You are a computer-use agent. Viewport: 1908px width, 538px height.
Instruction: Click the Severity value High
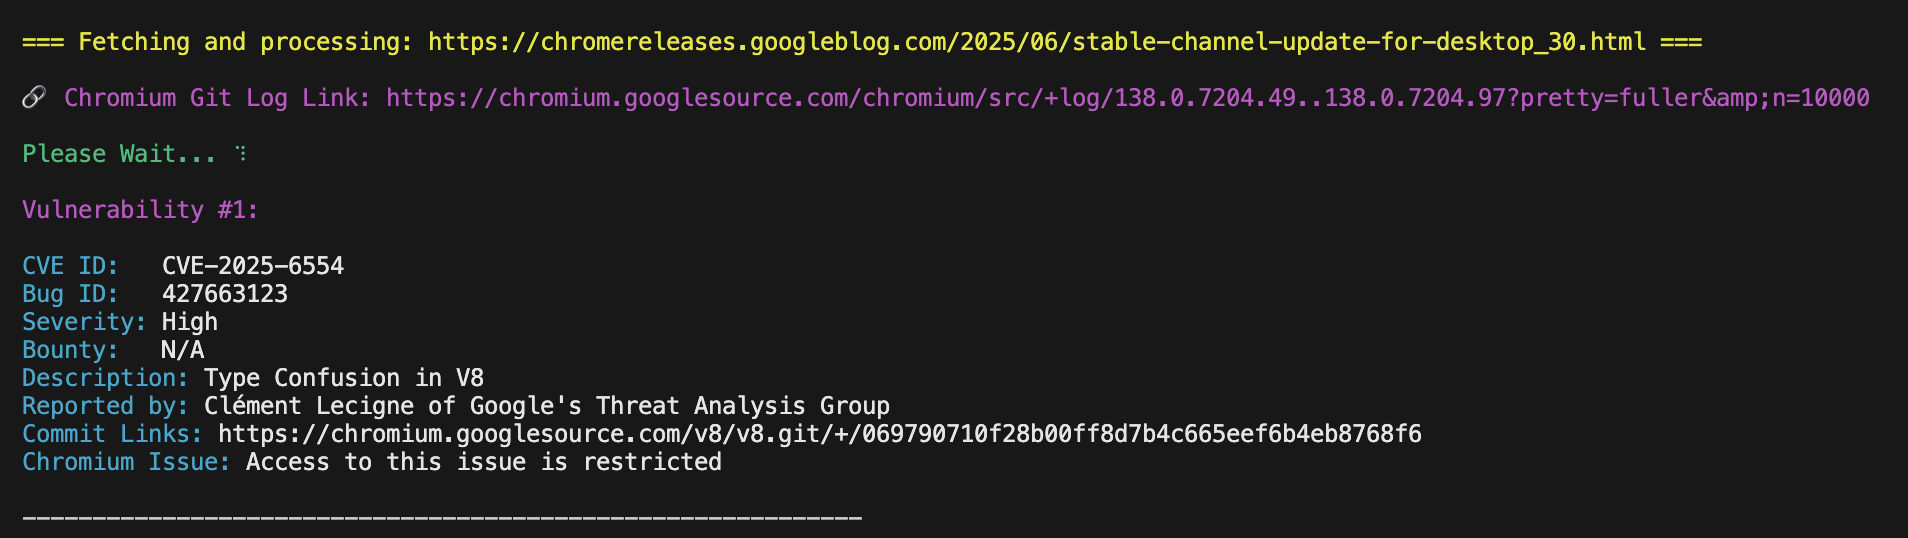tap(190, 322)
